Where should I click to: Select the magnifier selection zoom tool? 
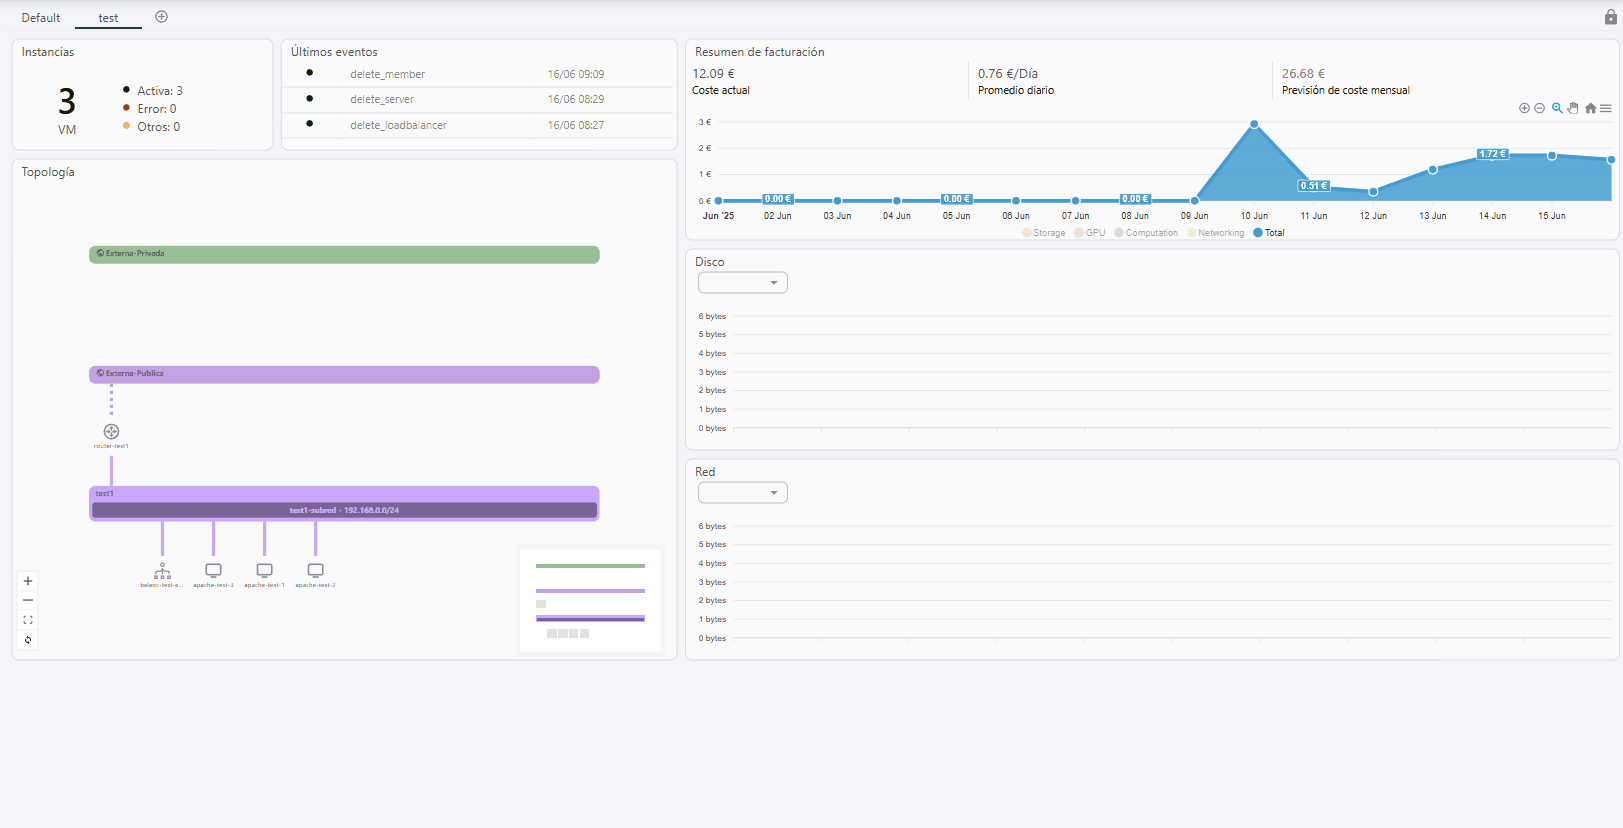[1557, 108]
